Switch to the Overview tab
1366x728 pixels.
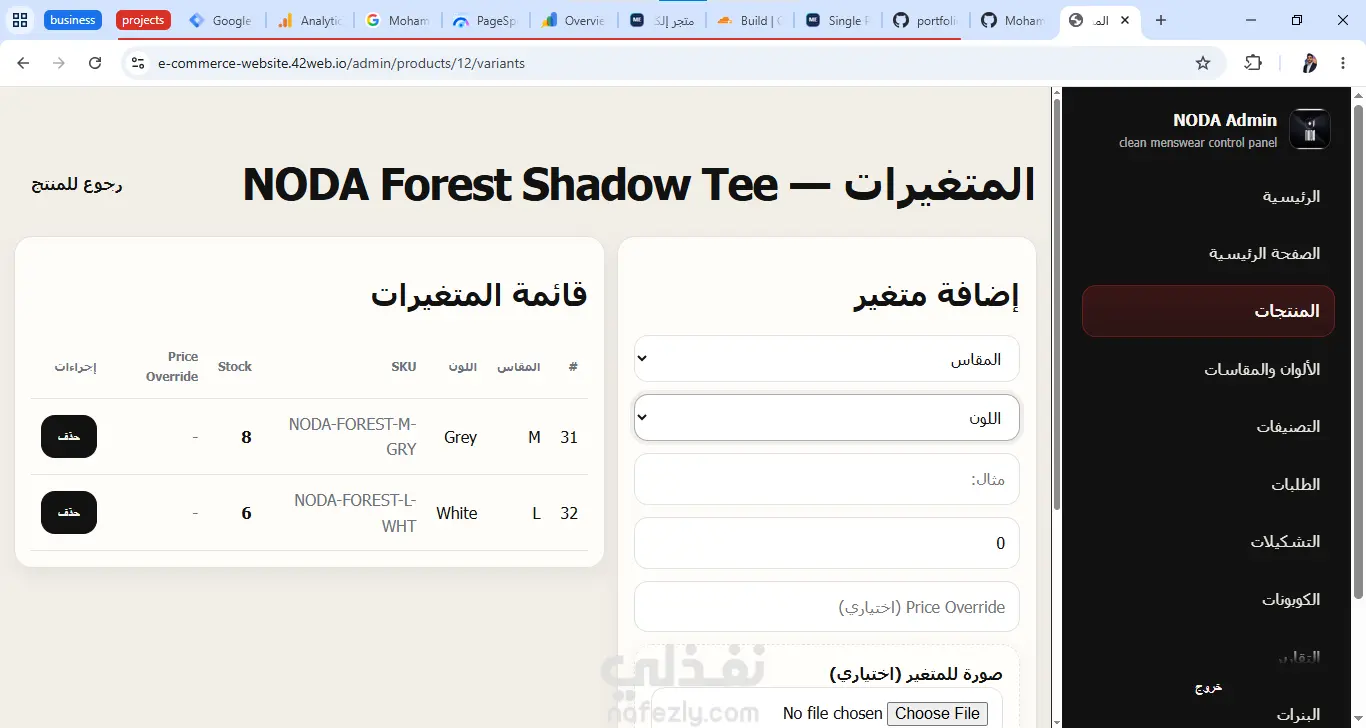[x=574, y=20]
